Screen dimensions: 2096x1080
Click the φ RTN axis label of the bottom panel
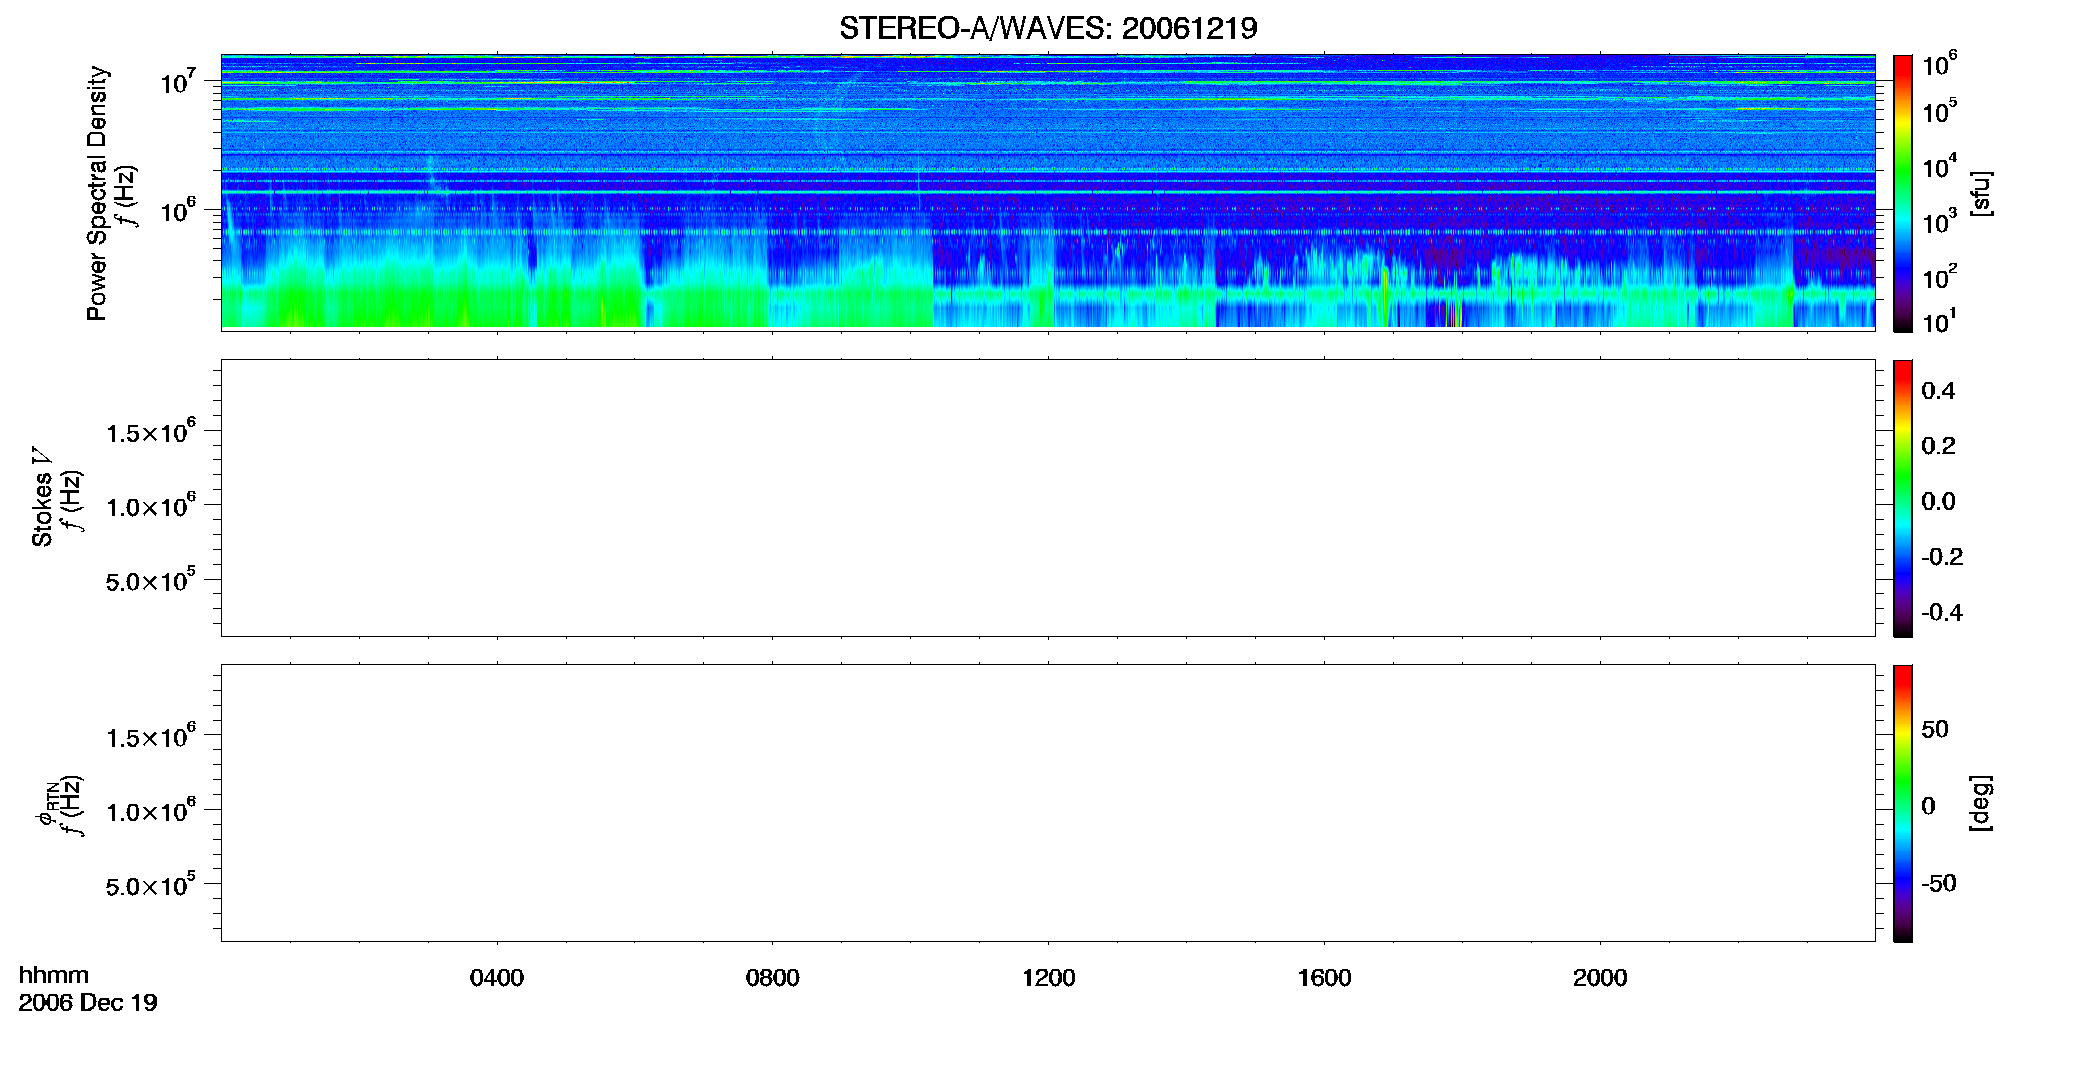click(48, 804)
